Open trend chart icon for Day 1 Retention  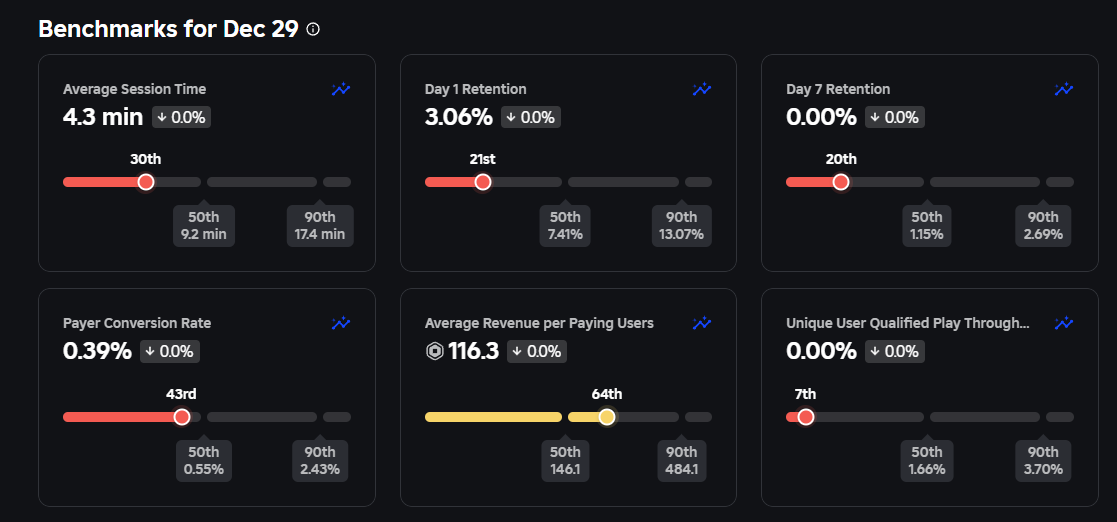(702, 89)
